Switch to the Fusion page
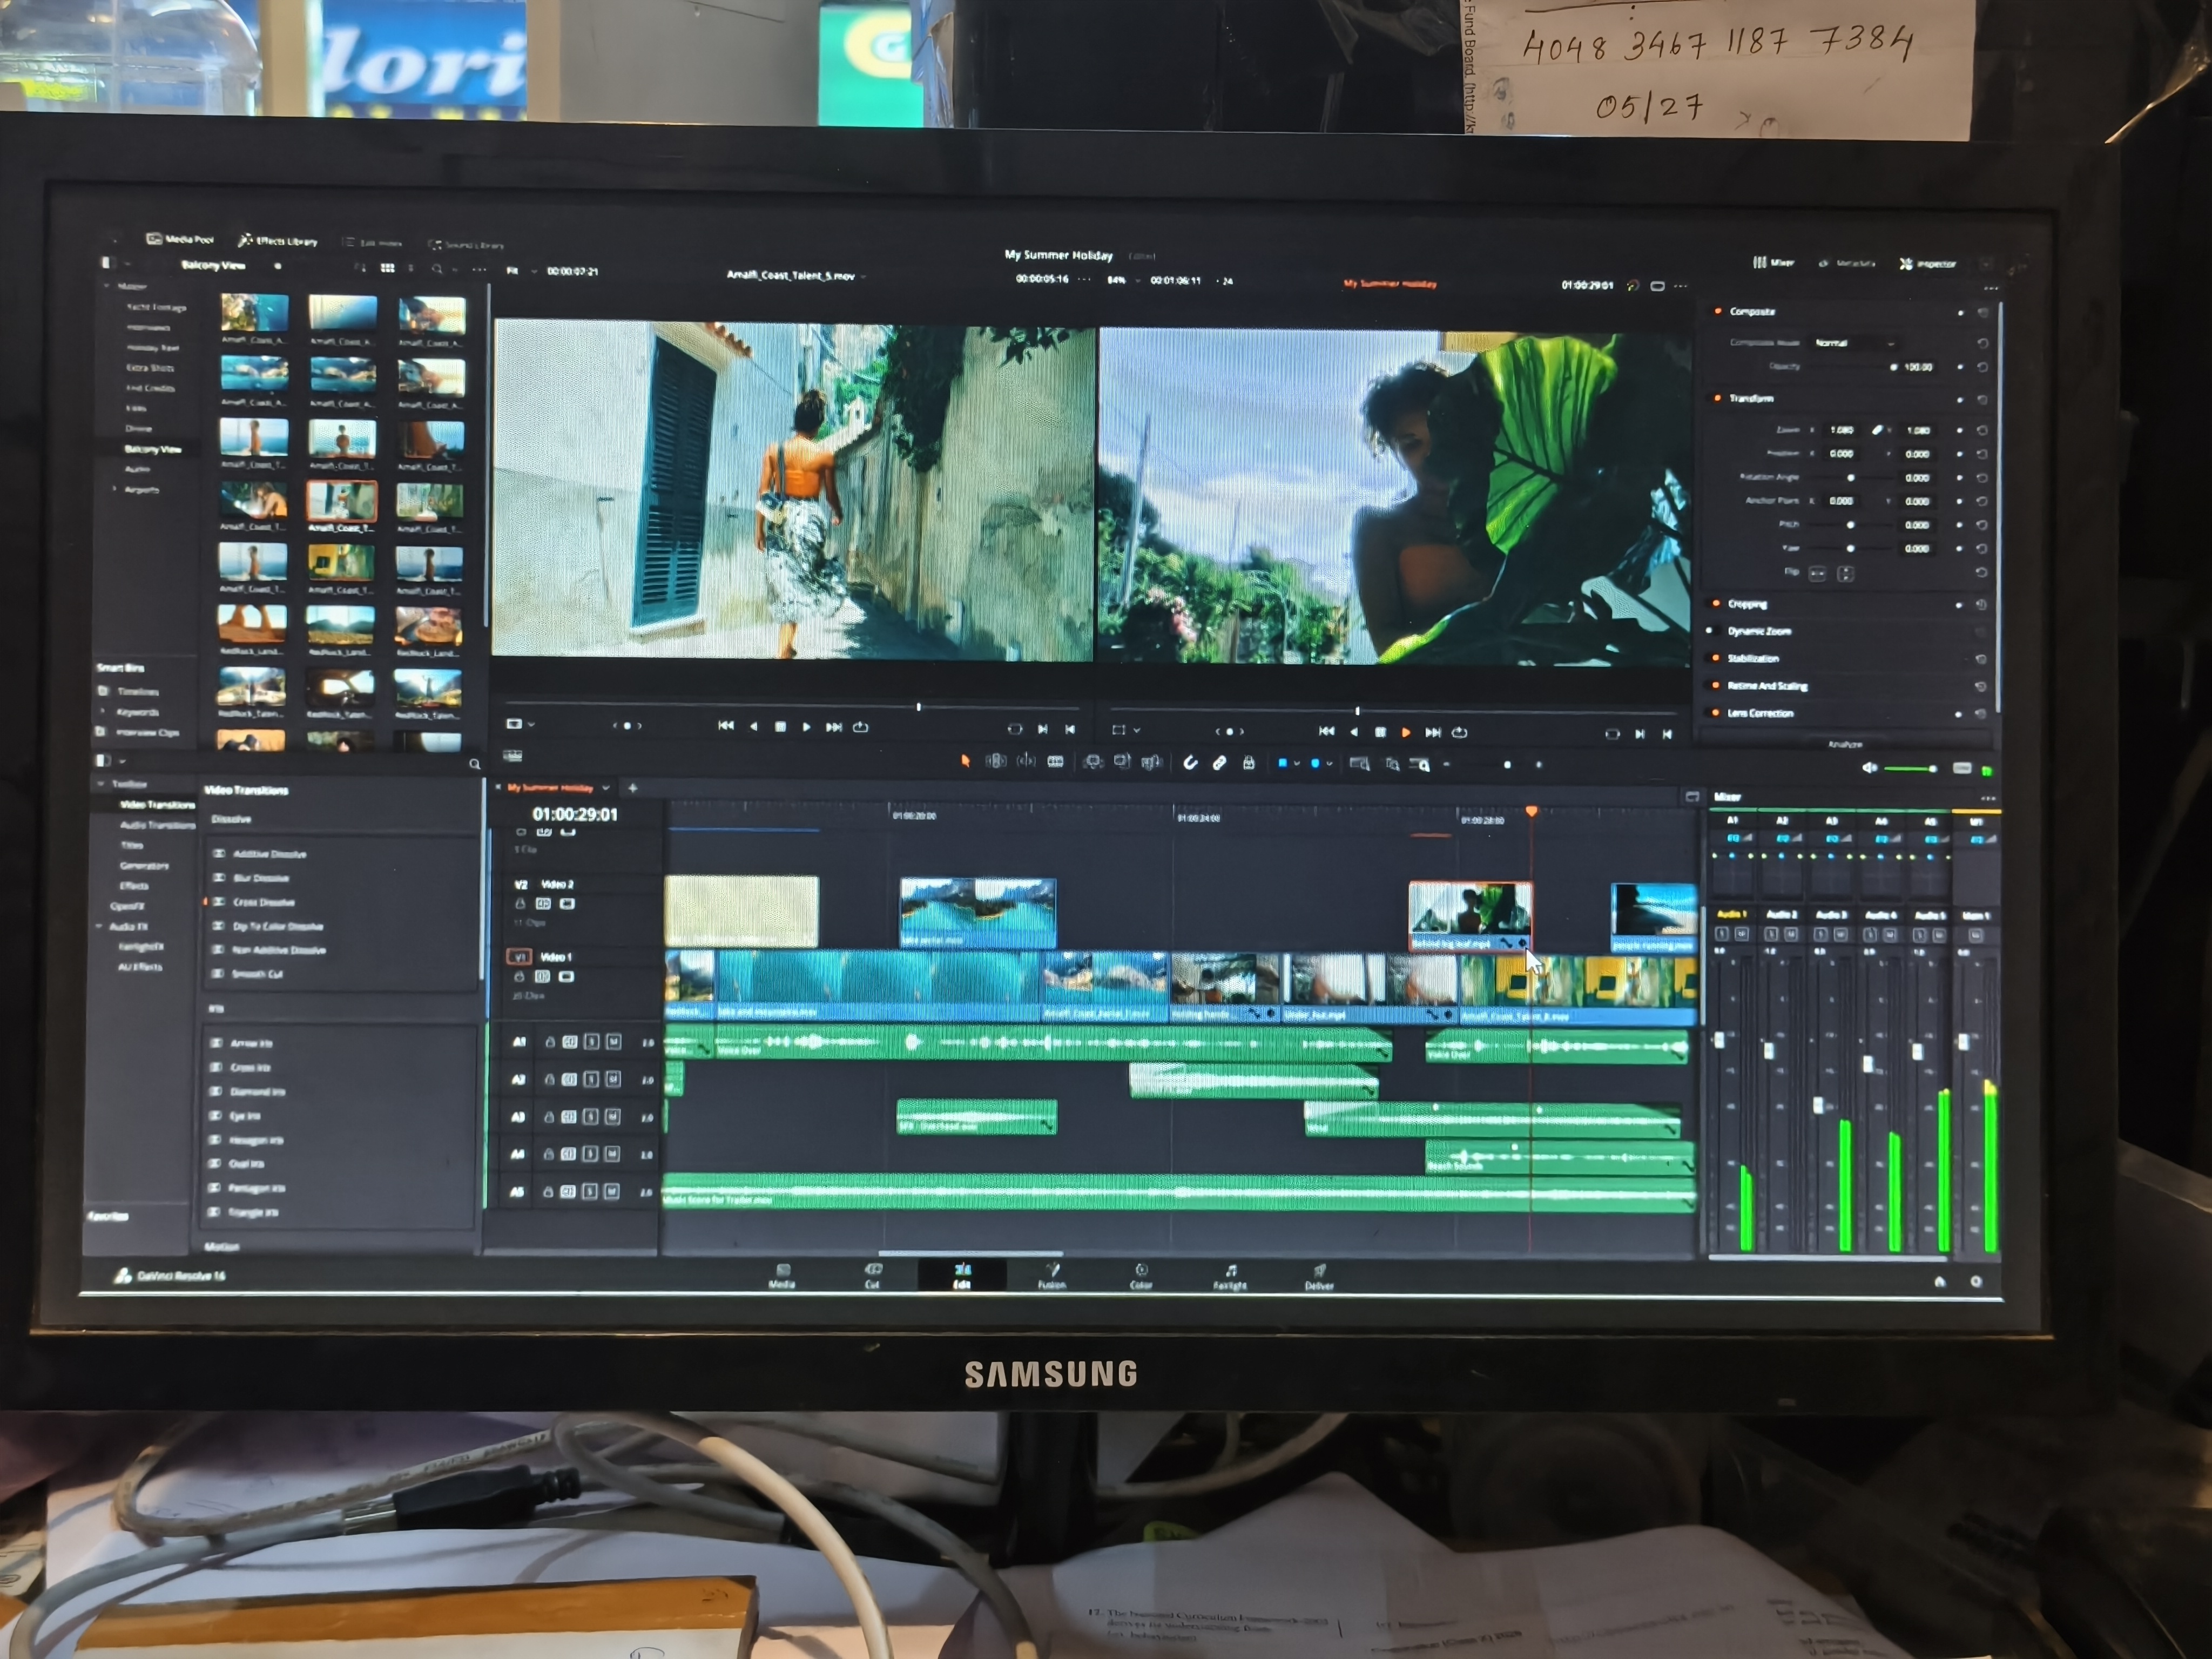The image size is (2212, 1659). (x=1051, y=1277)
